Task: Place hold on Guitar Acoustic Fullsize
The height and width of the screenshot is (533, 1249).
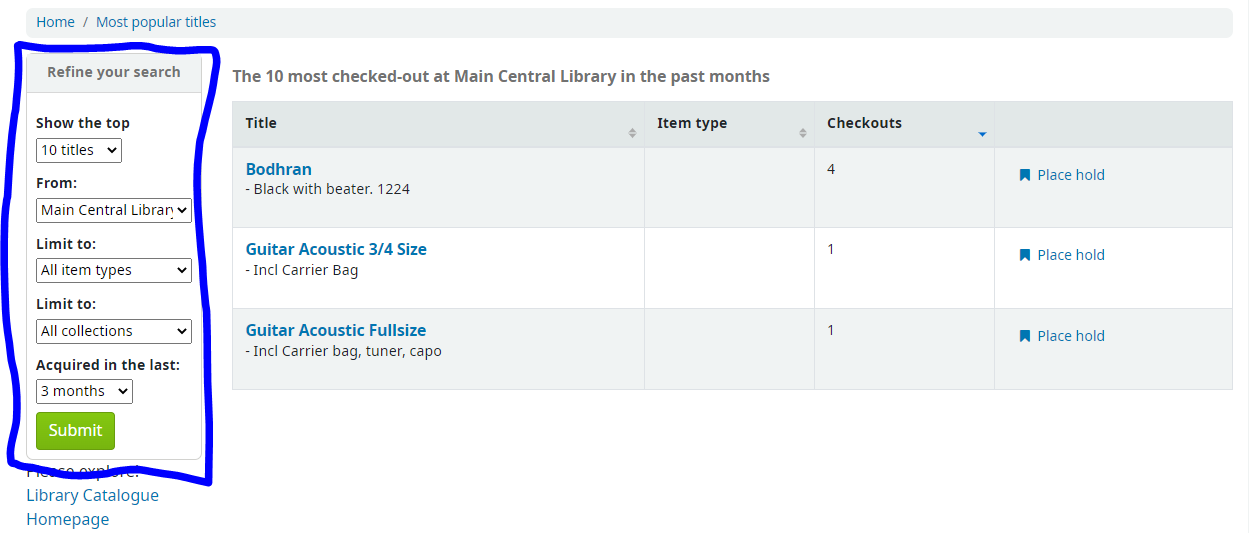Action: (x=1070, y=336)
